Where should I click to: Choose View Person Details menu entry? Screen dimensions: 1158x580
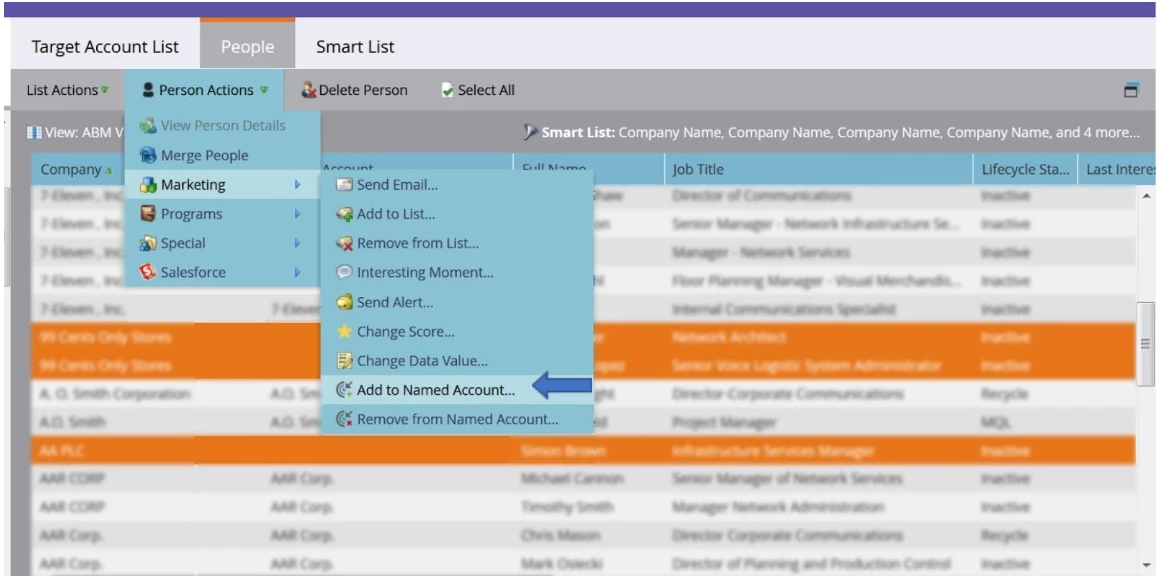(x=222, y=126)
